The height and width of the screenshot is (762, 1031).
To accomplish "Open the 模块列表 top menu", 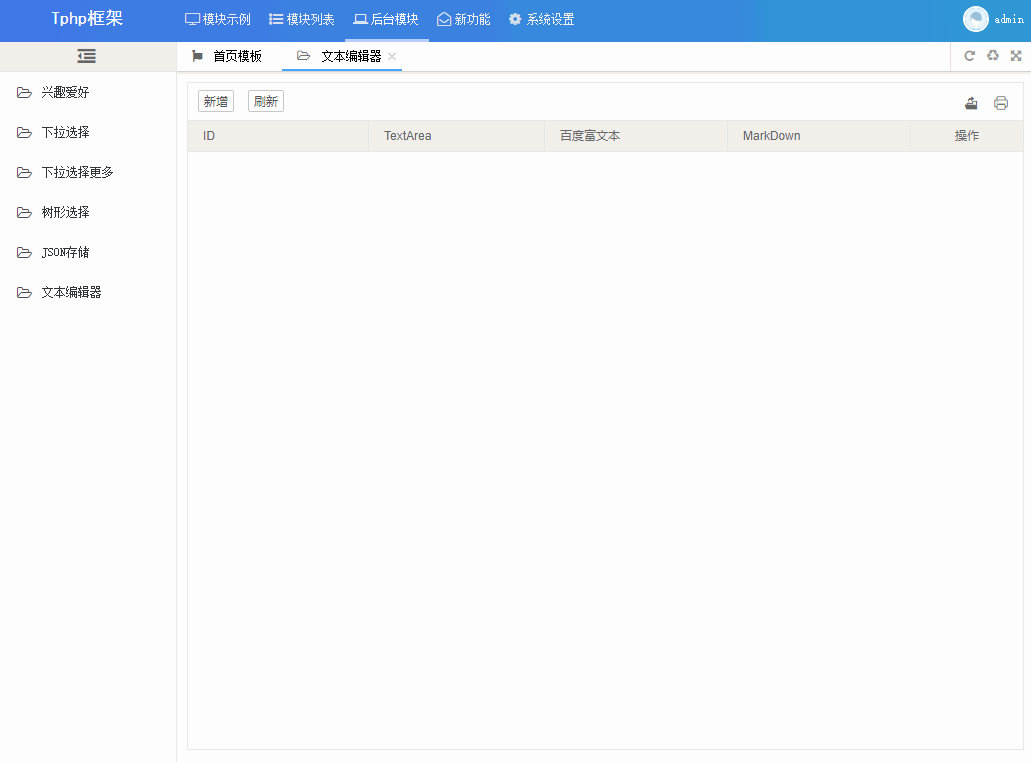I will point(302,20).
